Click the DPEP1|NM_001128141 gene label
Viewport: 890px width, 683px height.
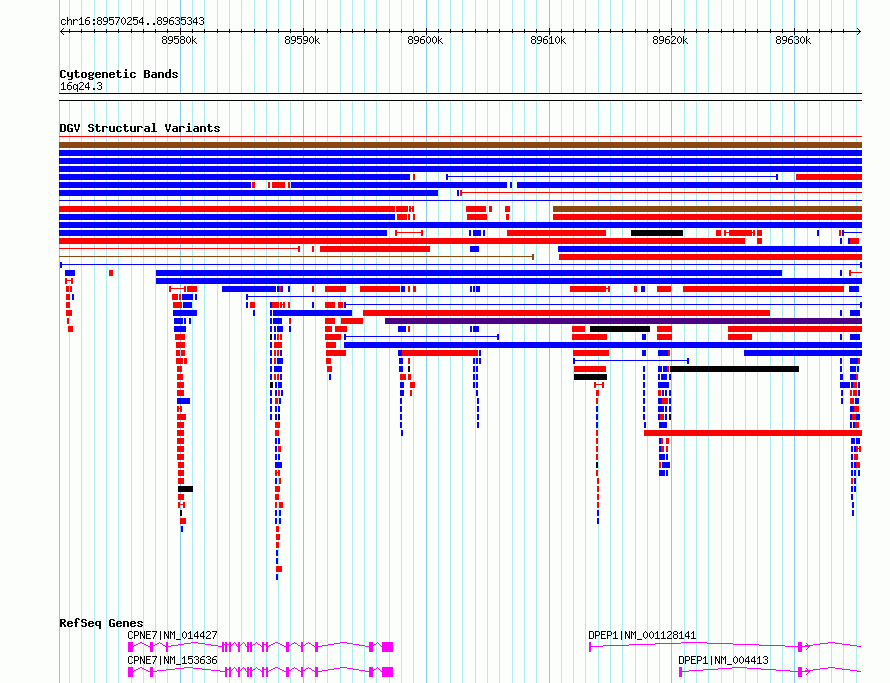tap(642, 635)
